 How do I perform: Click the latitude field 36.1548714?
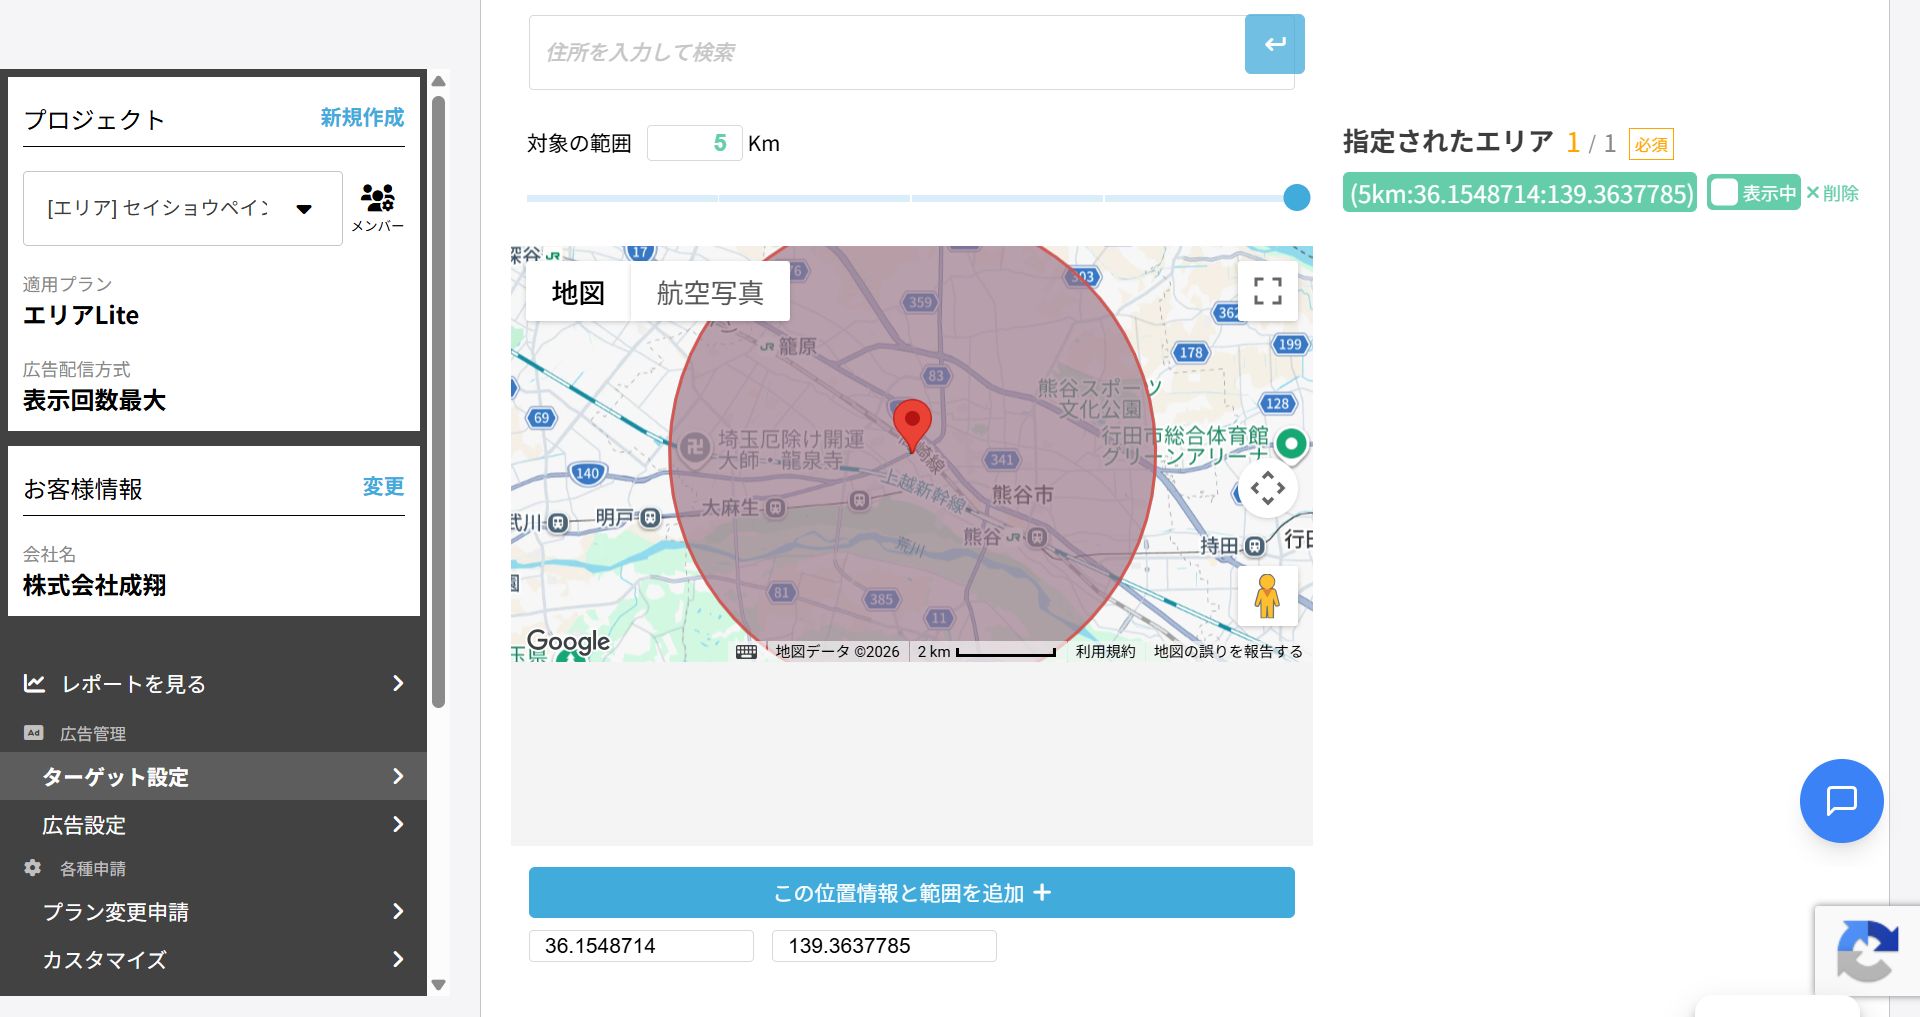click(x=641, y=946)
